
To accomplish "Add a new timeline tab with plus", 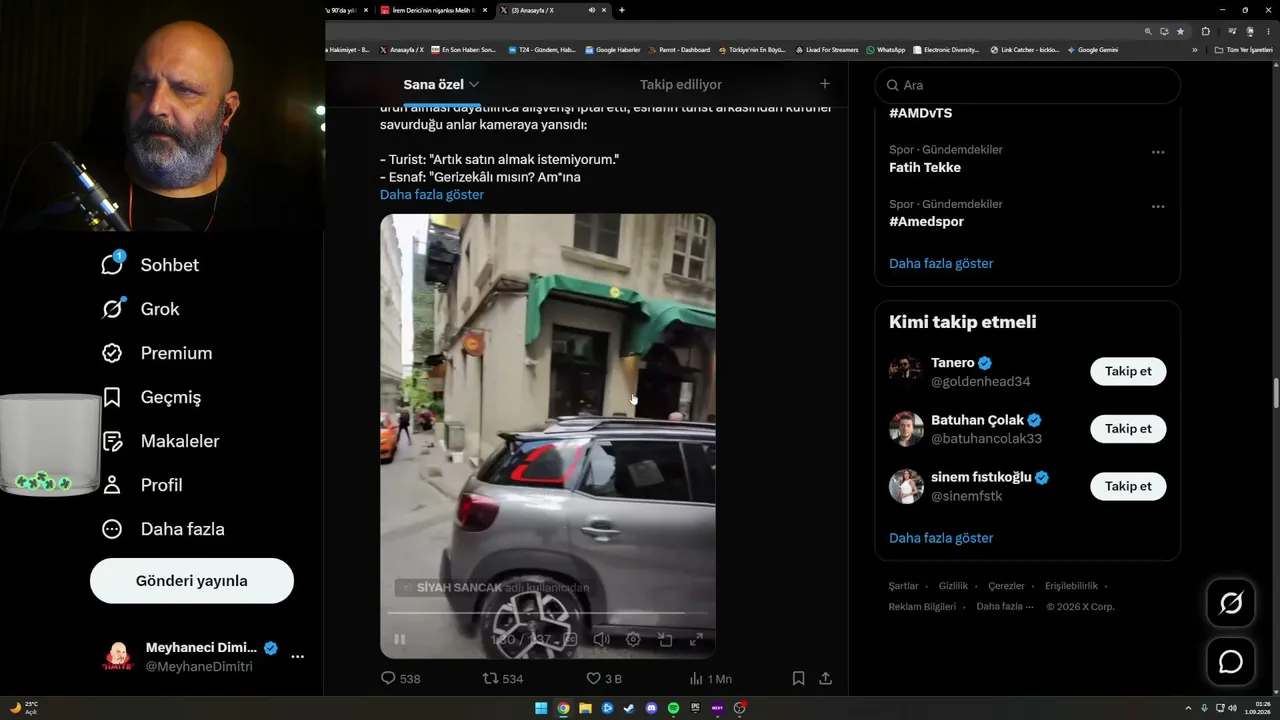I will 824,84.
